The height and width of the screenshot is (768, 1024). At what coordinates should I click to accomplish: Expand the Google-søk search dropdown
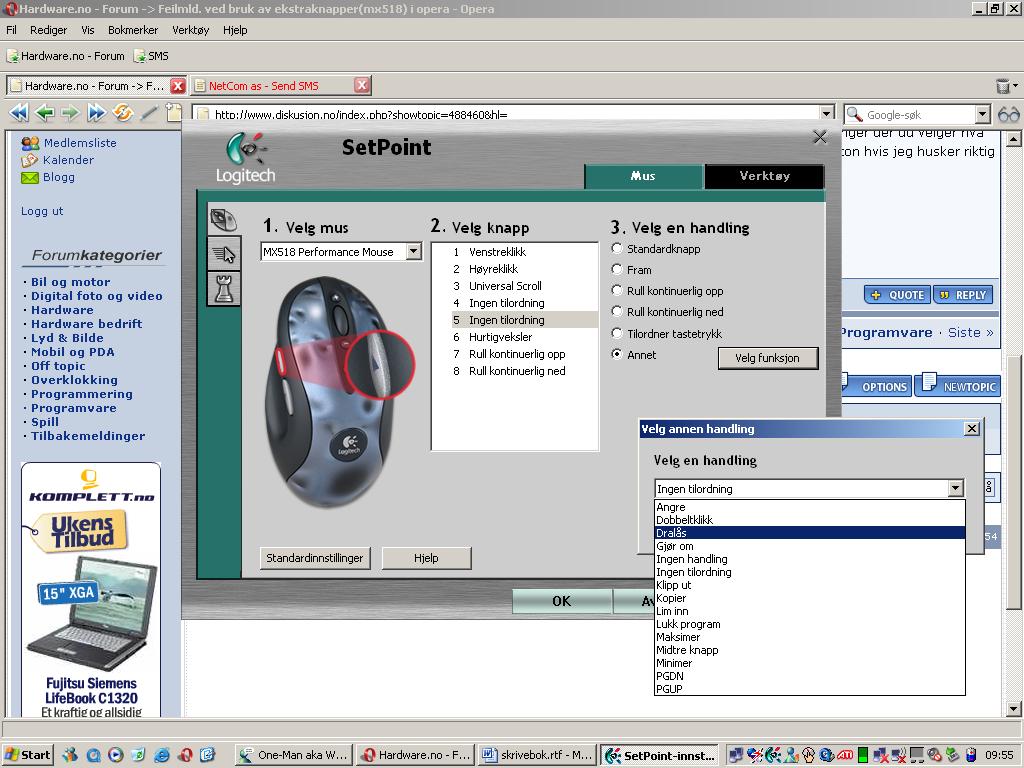coord(983,114)
